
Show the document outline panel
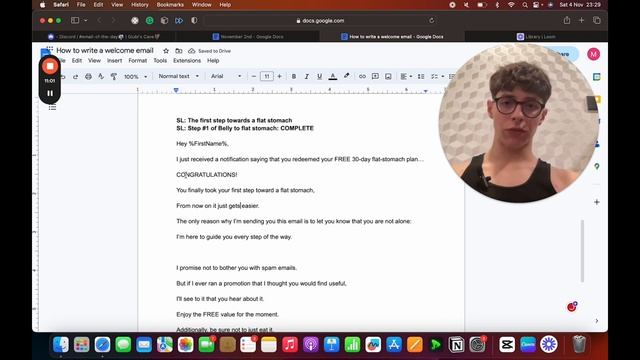[x=52, y=108]
